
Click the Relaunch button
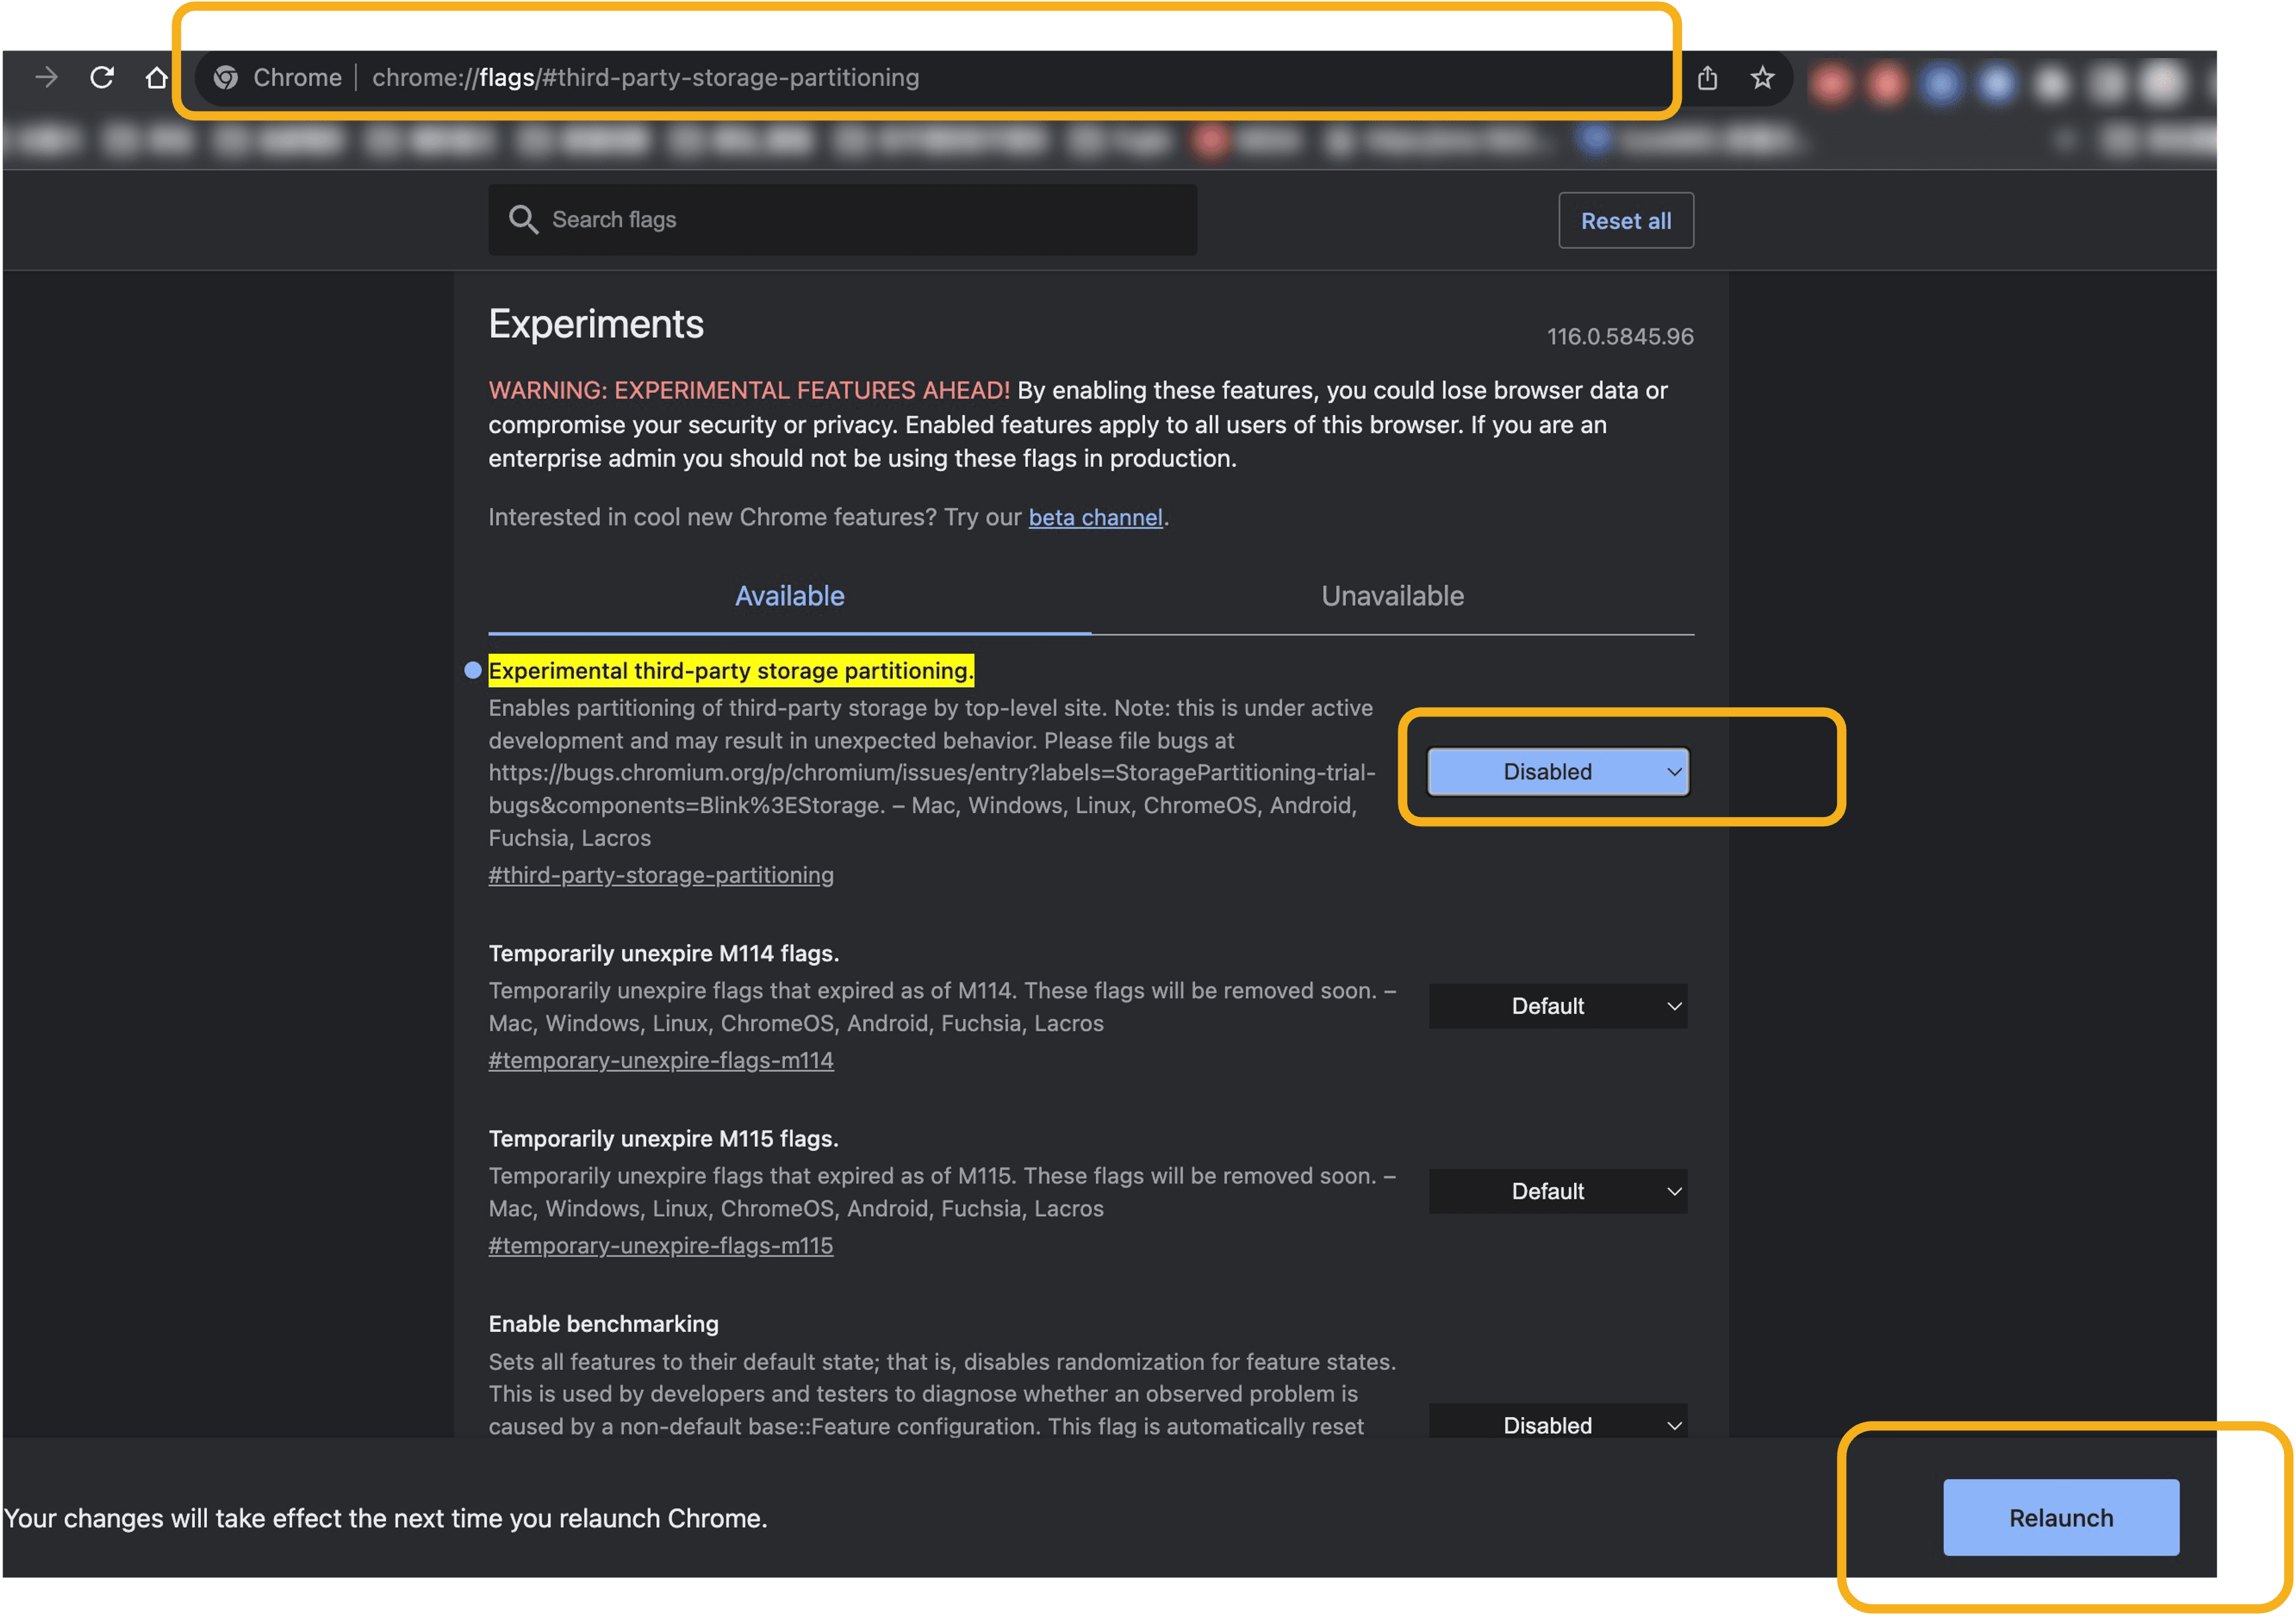[x=2060, y=1517]
